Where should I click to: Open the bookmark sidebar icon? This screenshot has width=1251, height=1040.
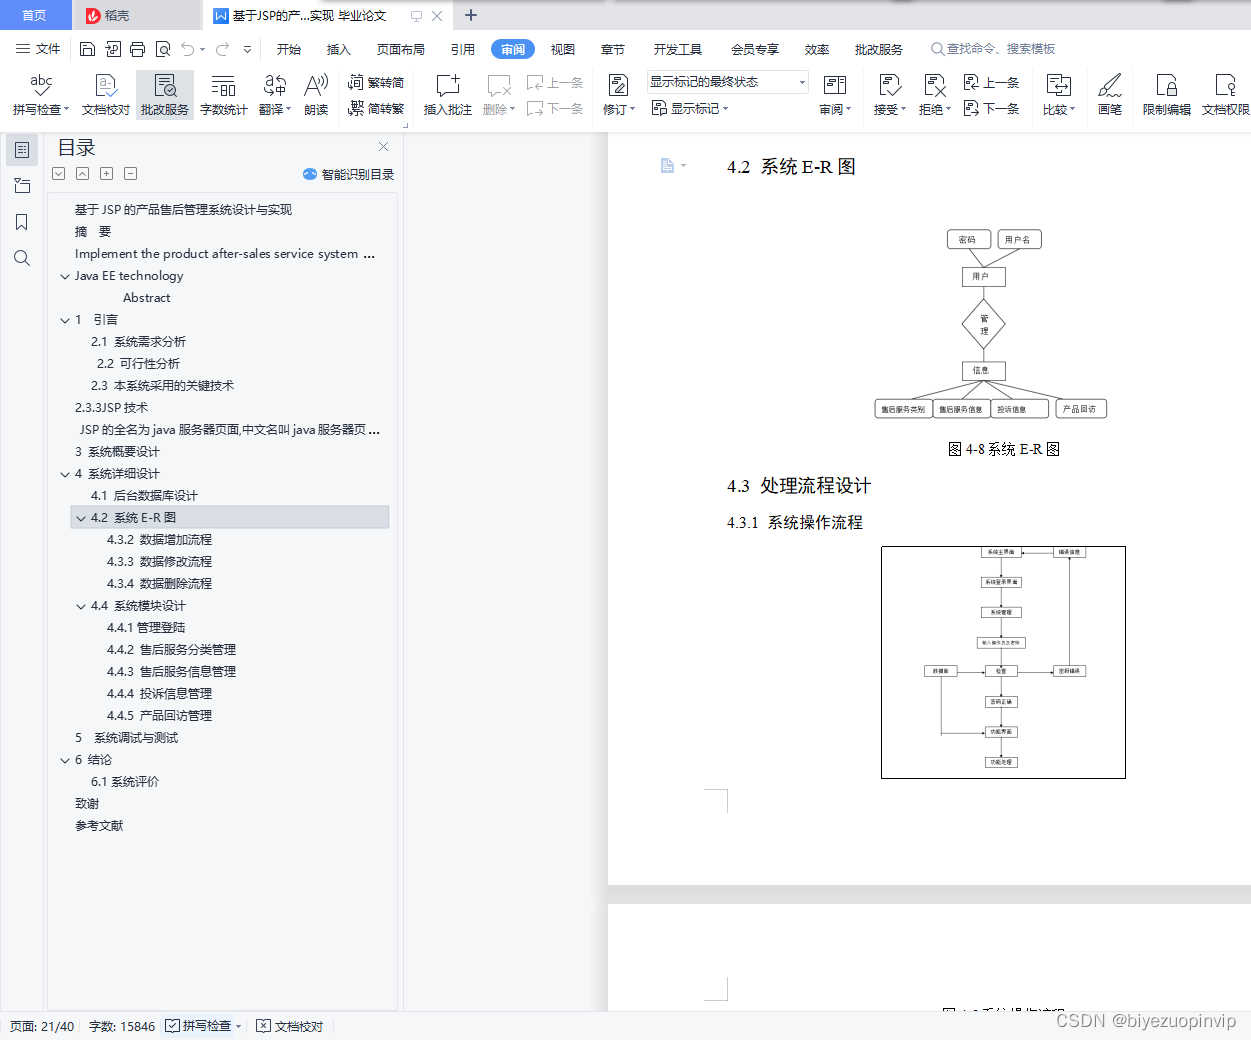click(22, 222)
